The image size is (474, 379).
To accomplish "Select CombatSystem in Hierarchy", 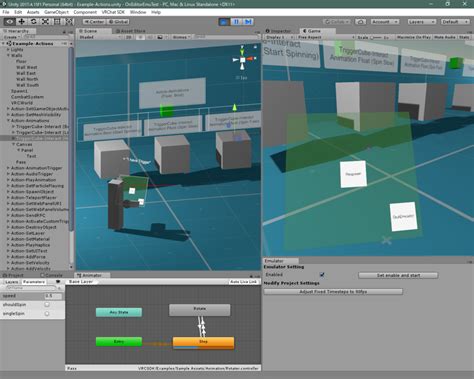I will click(27, 97).
